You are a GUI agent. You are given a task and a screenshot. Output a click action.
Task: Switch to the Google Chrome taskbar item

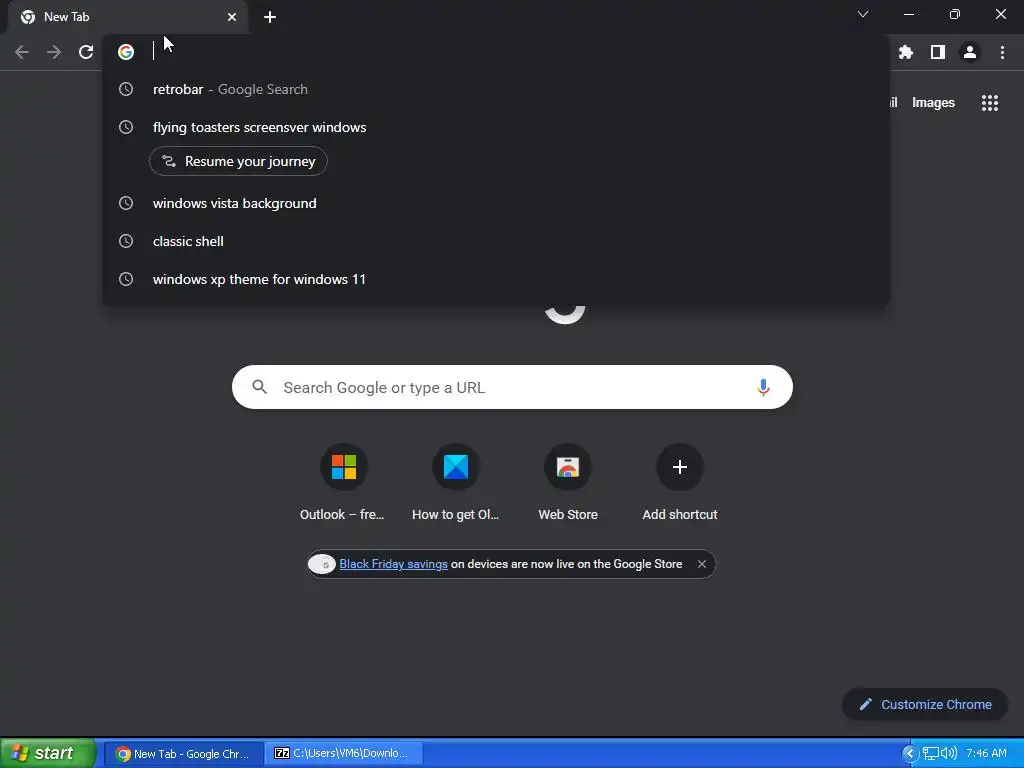coord(184,754)
